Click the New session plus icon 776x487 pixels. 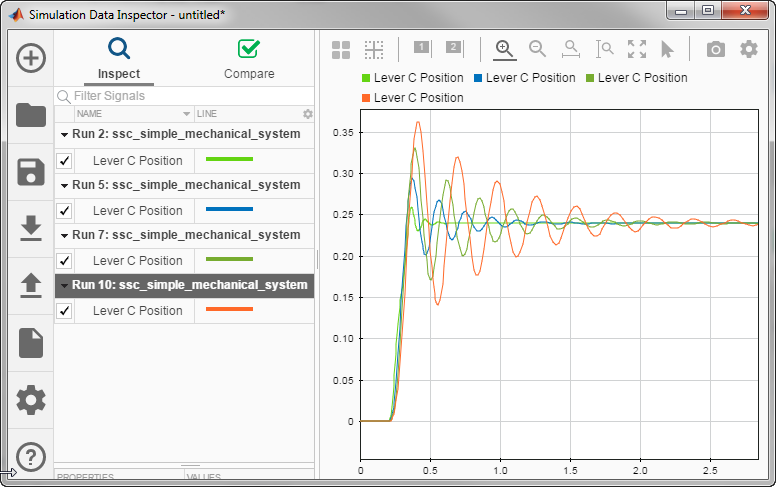[31, 58]
